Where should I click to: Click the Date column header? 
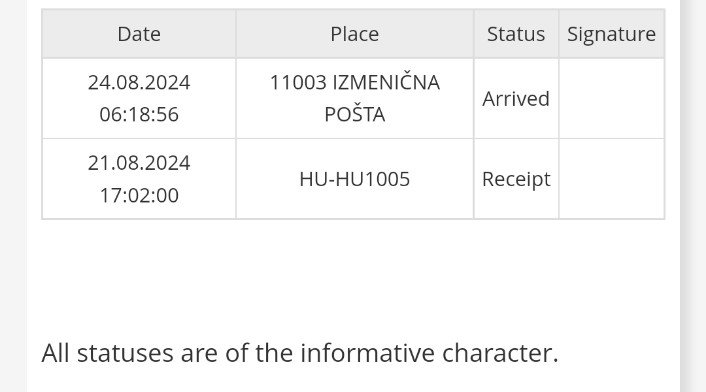(139, 34)
